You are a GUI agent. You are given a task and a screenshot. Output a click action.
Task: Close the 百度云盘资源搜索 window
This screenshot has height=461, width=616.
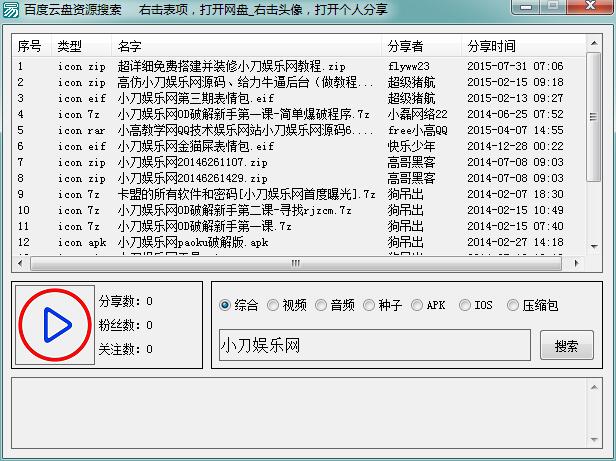[x=590, y=7]
